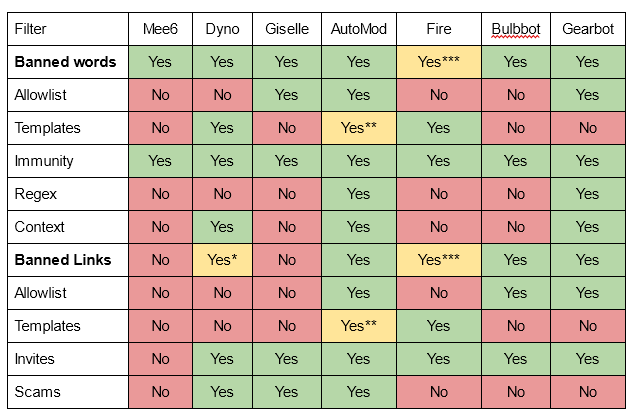The width and height of the screenshot is (641, 415).
Task: Click the yellow Yes* cell under Dyno
Action: (222, 260)
